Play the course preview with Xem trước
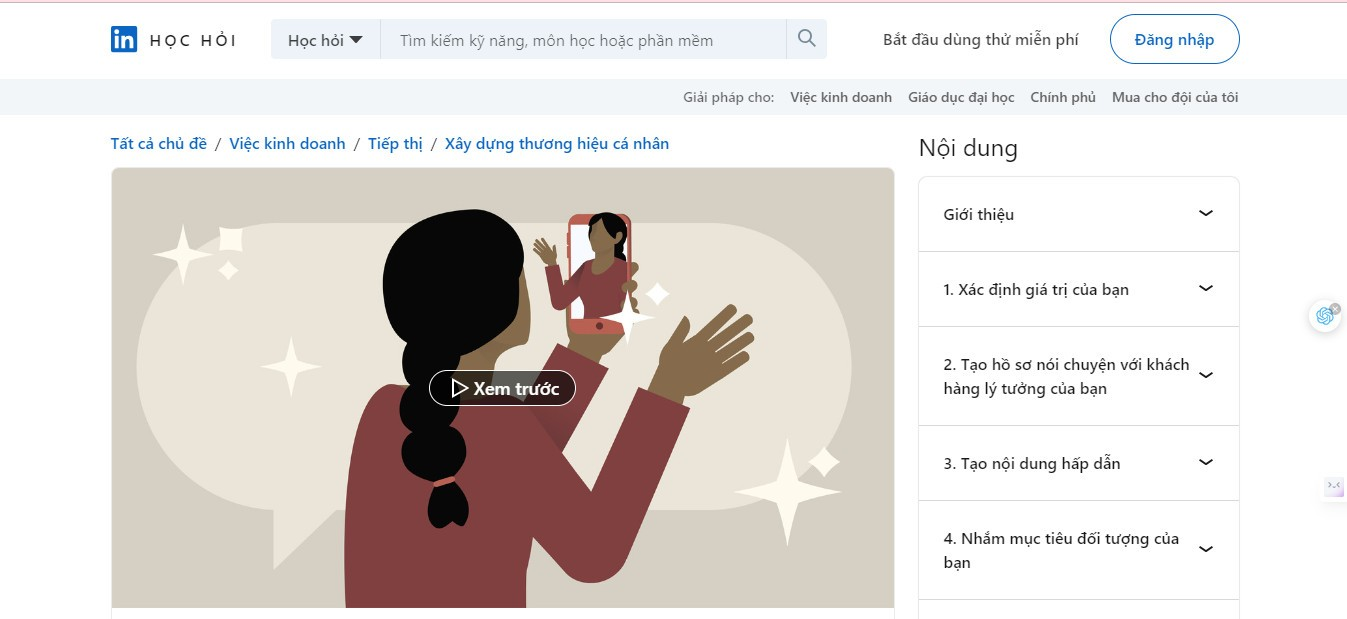Screen dimensions: 1347x619 point(502,388)
